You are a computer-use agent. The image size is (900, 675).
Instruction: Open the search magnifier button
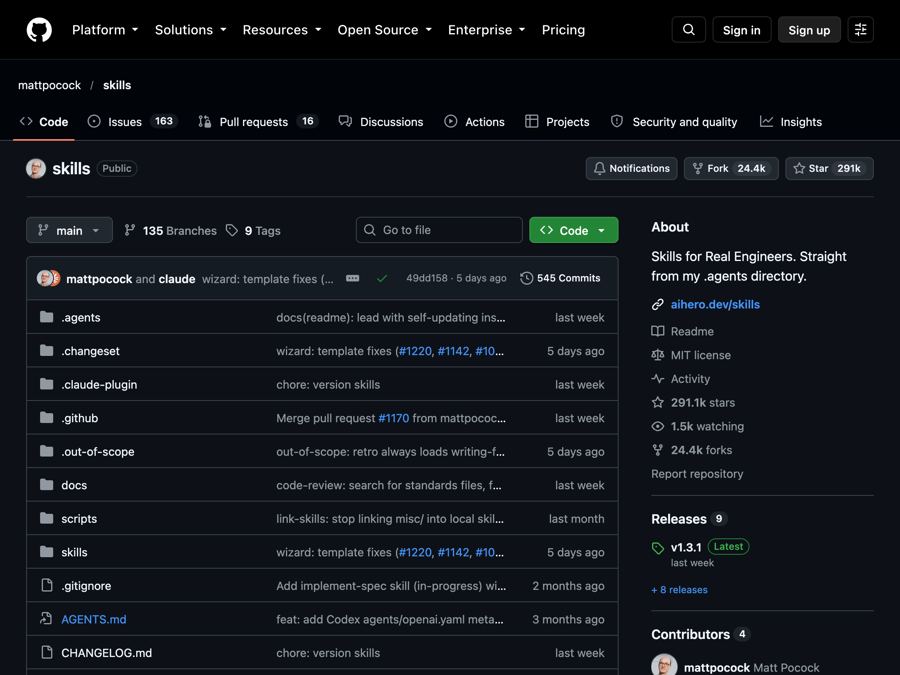click(x=688, y=30)
